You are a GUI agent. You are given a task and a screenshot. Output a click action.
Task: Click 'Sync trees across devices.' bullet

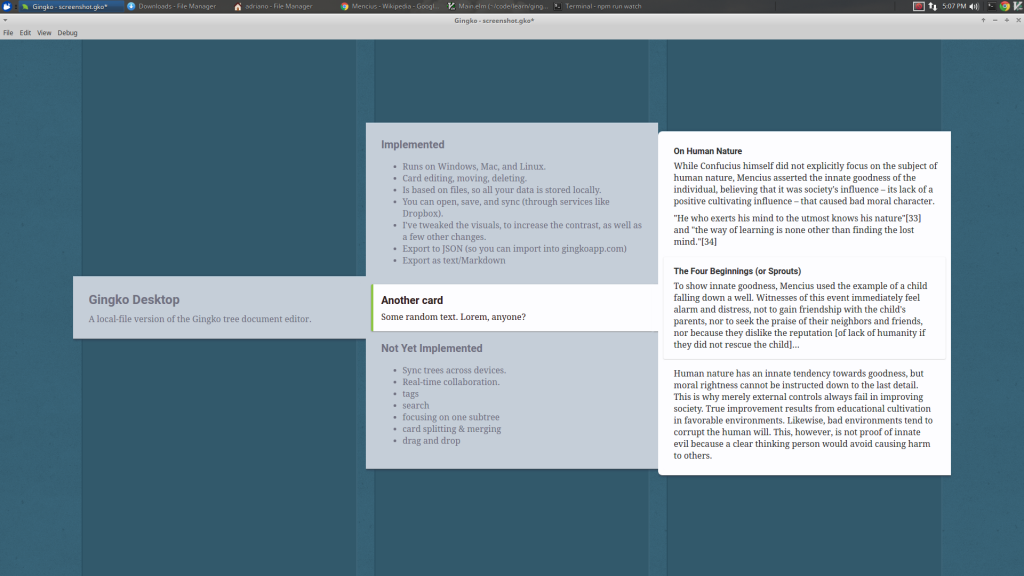(x=454, y=370)
